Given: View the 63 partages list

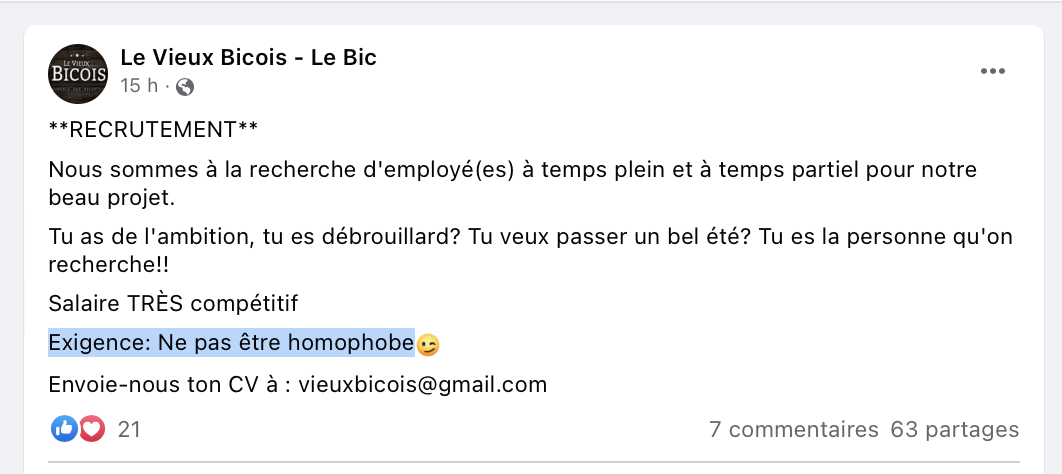Looking at the screenshot, I should (x=955, y=429).
